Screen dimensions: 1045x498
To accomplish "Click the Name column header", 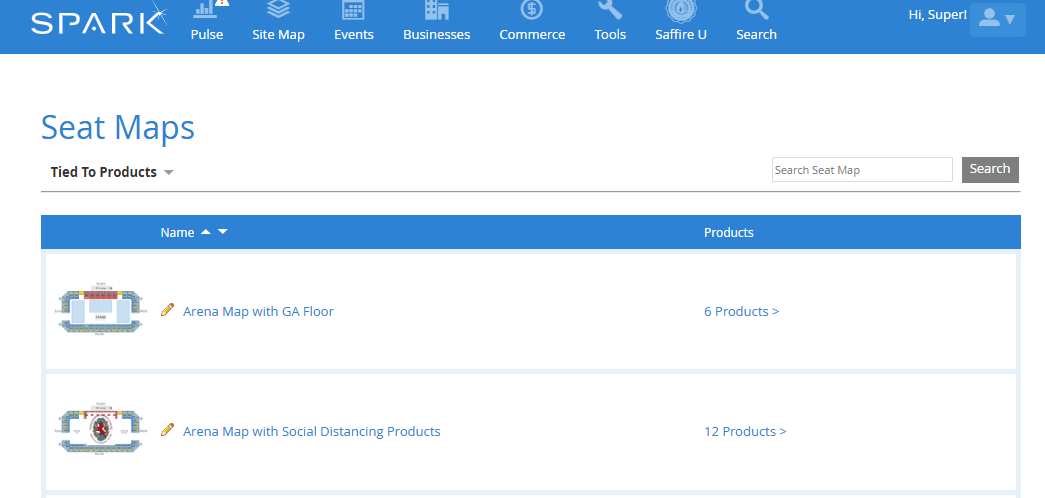I will click(x=177, y=233).
